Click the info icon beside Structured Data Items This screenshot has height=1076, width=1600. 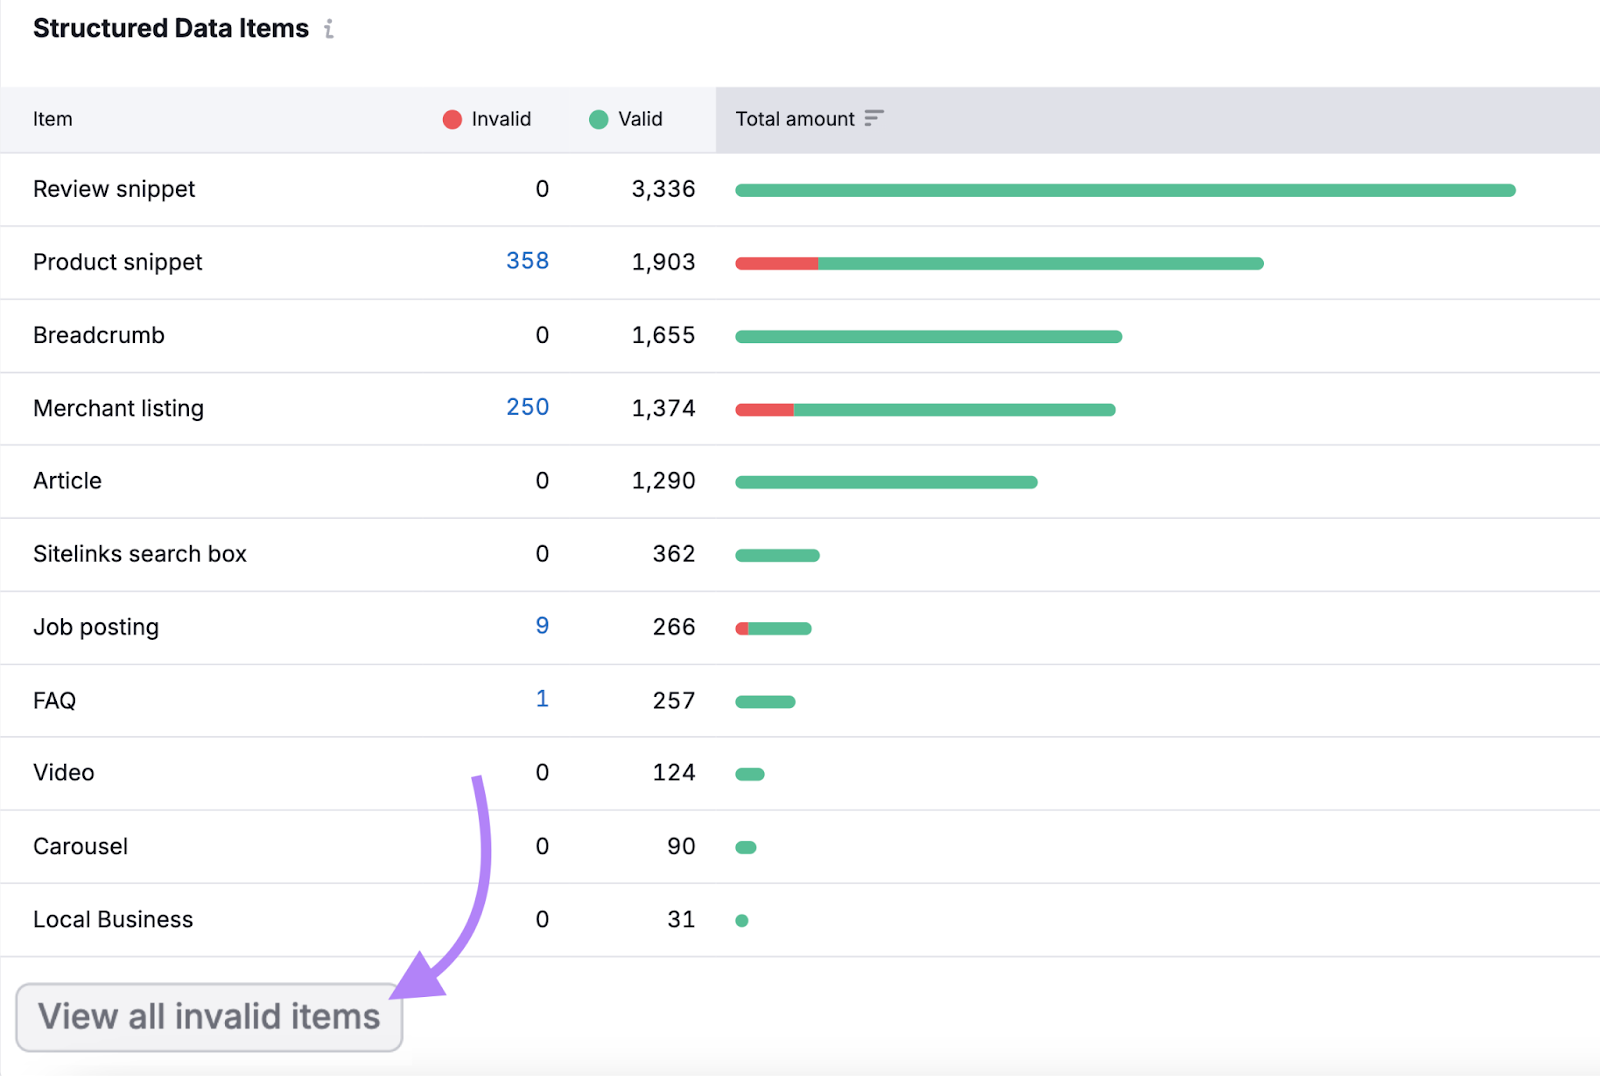tap(329, 29)
